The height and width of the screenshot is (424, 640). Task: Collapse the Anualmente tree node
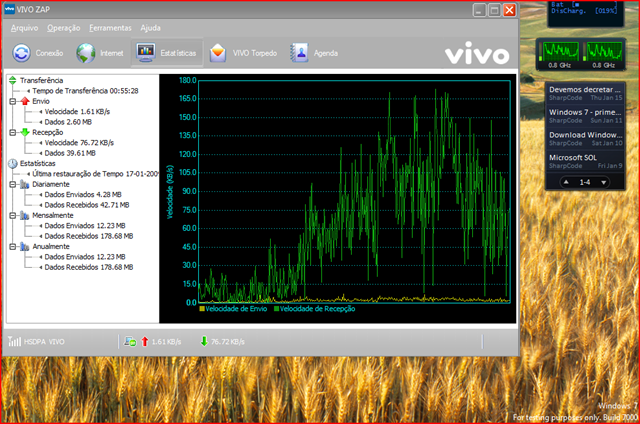[13, 246]
